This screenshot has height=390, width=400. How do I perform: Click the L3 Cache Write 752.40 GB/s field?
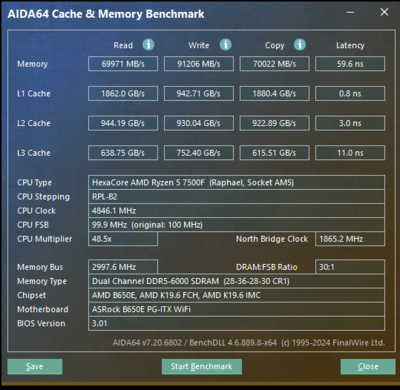tap(199, 153)
